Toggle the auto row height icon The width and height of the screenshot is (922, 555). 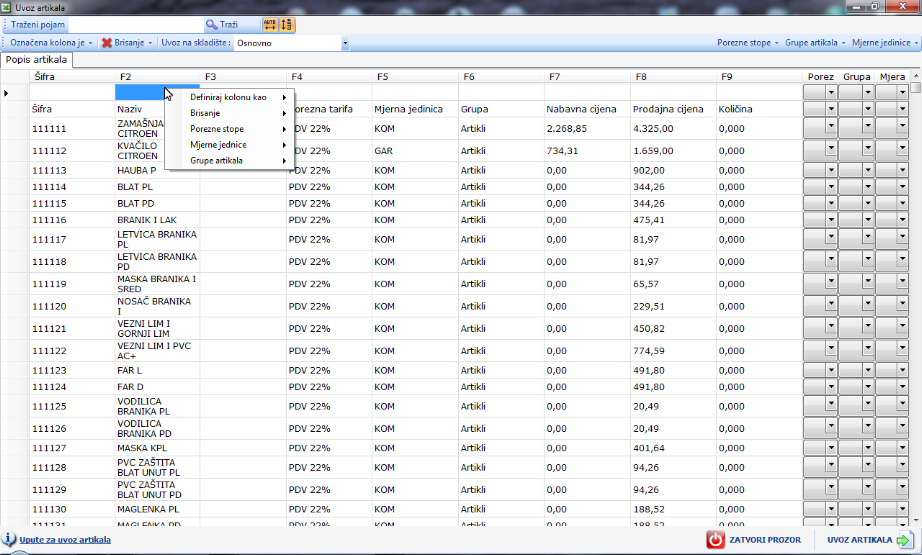(286, 25)
